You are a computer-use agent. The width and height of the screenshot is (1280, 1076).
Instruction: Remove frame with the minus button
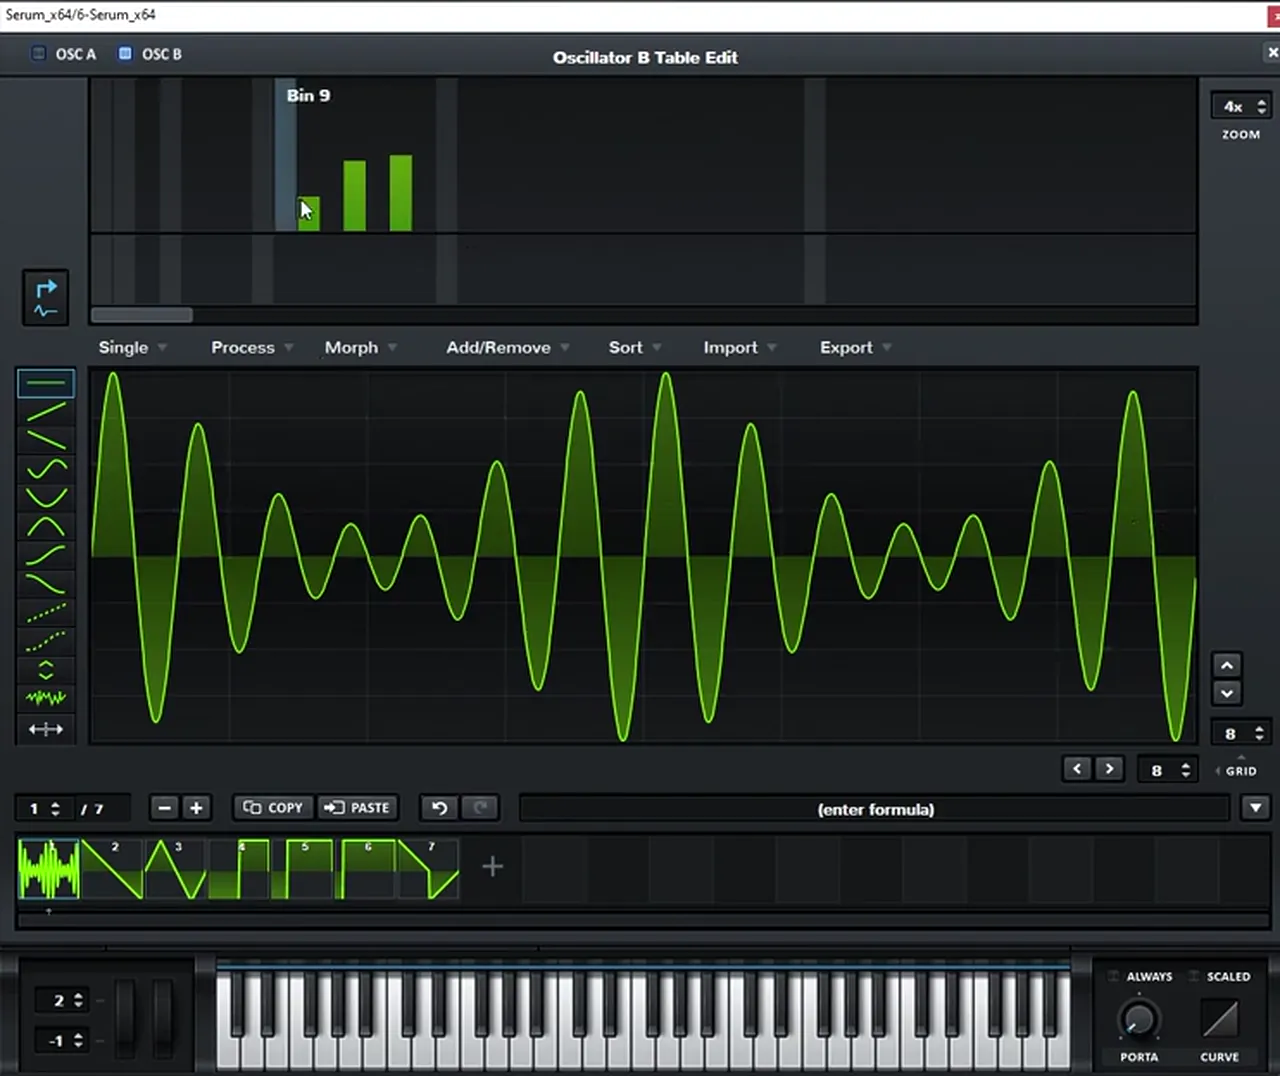[165, 808]
